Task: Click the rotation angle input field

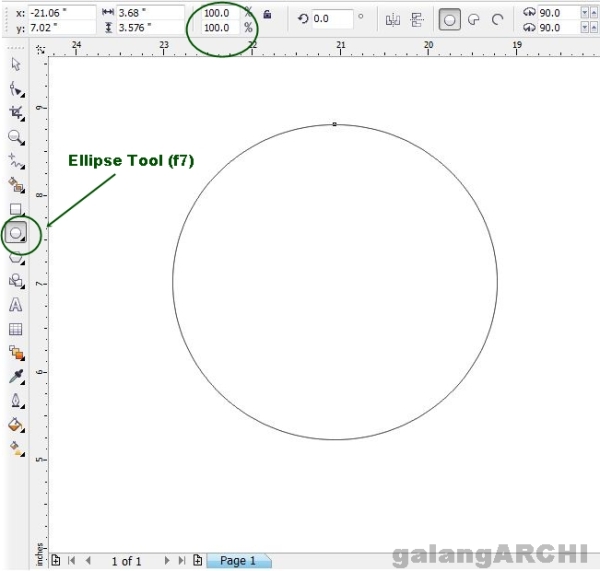Action: [333, 19]
